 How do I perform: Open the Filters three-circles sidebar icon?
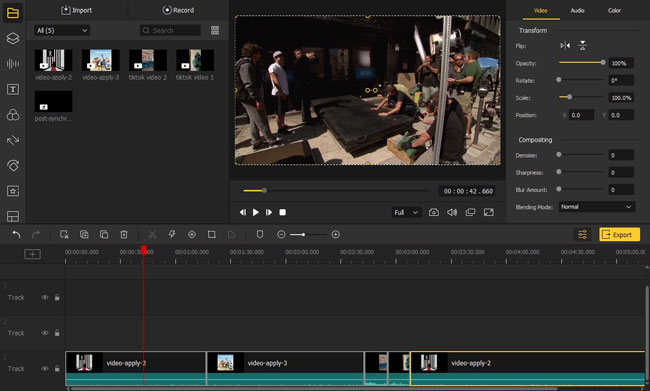click(x=13, y=115)
